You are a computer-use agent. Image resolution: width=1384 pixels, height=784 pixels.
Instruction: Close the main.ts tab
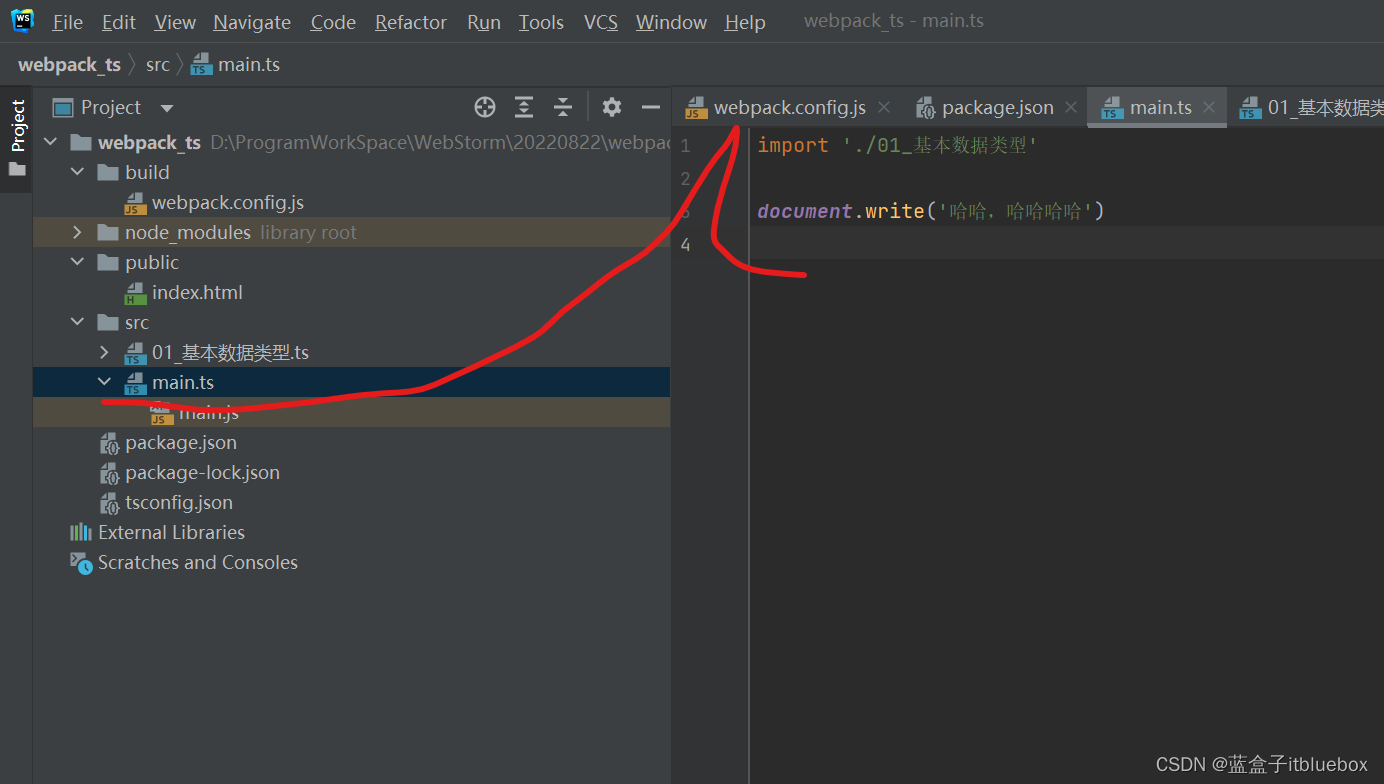click(x=1209, y=107)
